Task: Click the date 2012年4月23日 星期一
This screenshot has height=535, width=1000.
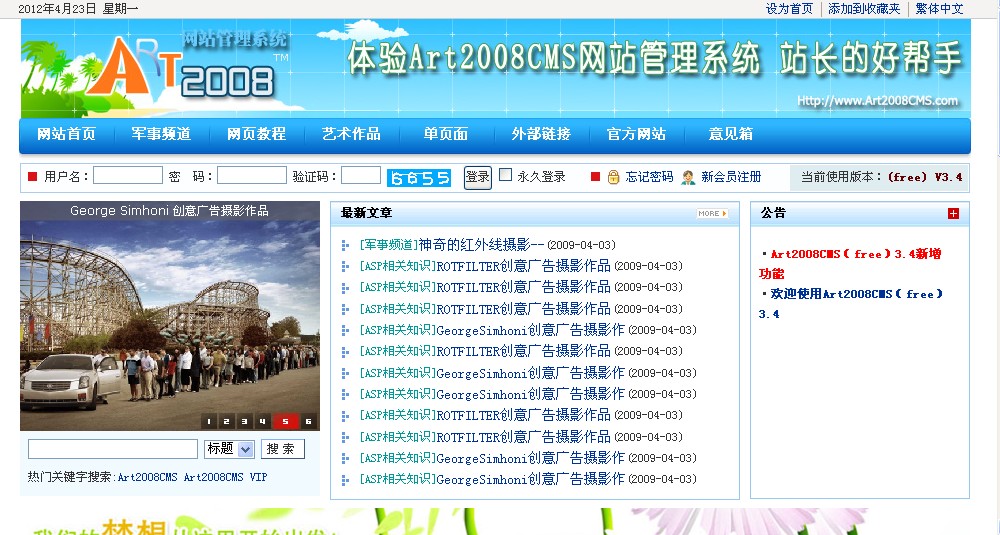Action: [78, 9]
